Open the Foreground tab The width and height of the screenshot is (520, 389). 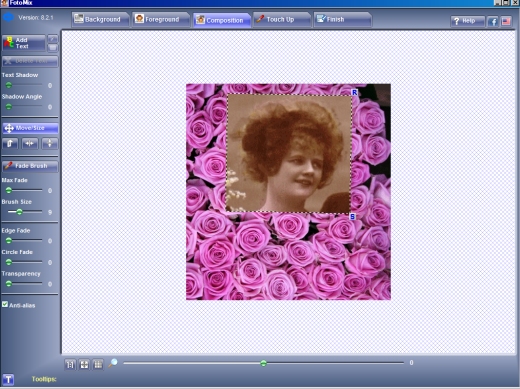[161, 19]
